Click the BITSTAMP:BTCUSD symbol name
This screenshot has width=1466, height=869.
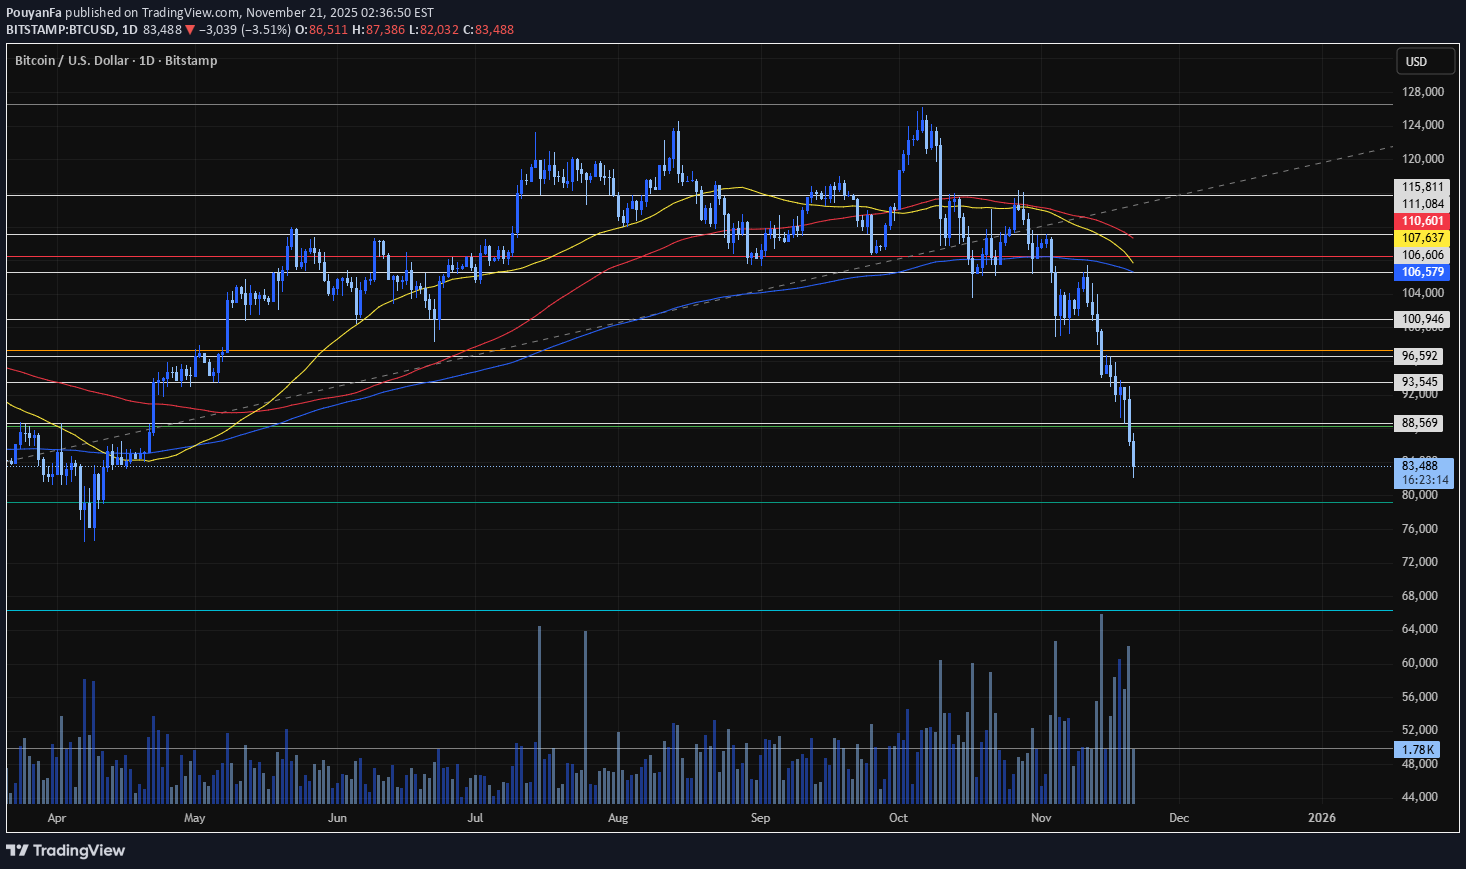click(58, 30)
